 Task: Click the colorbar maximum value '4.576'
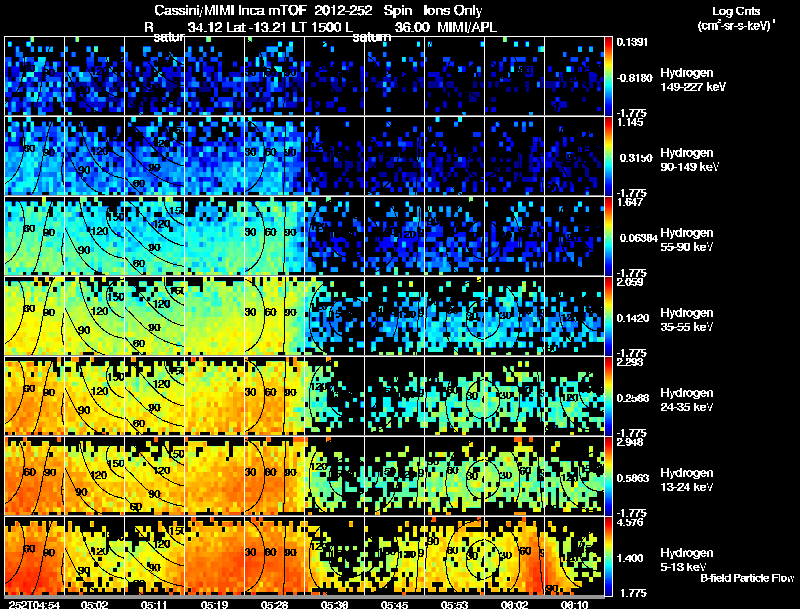coord(630,522)
